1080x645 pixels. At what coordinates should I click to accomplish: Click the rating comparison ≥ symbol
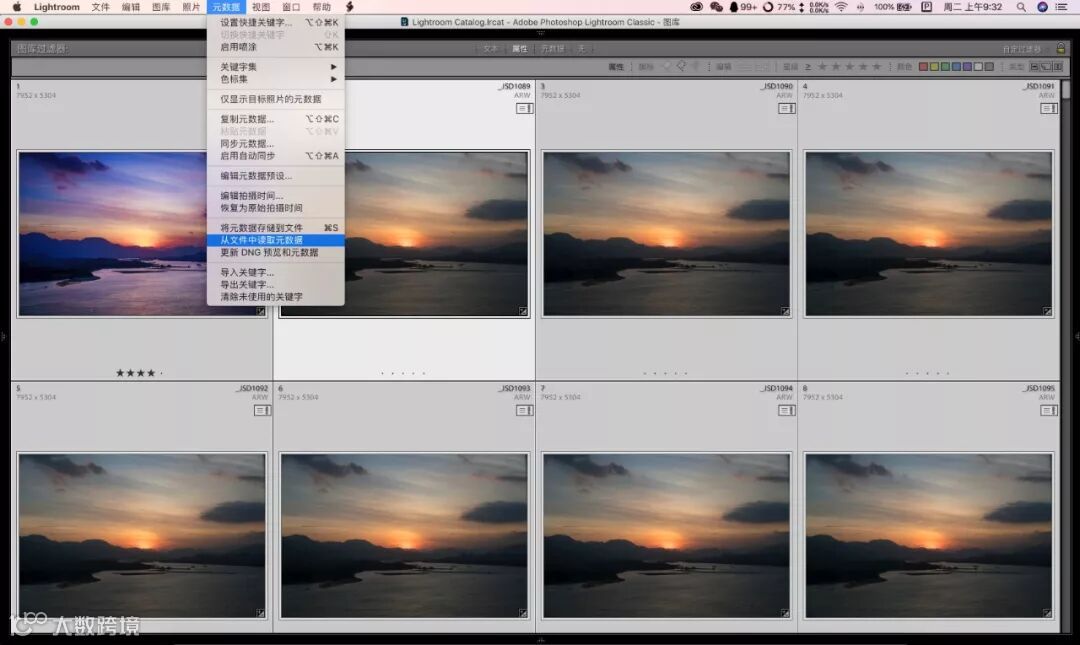pos(808,67)
